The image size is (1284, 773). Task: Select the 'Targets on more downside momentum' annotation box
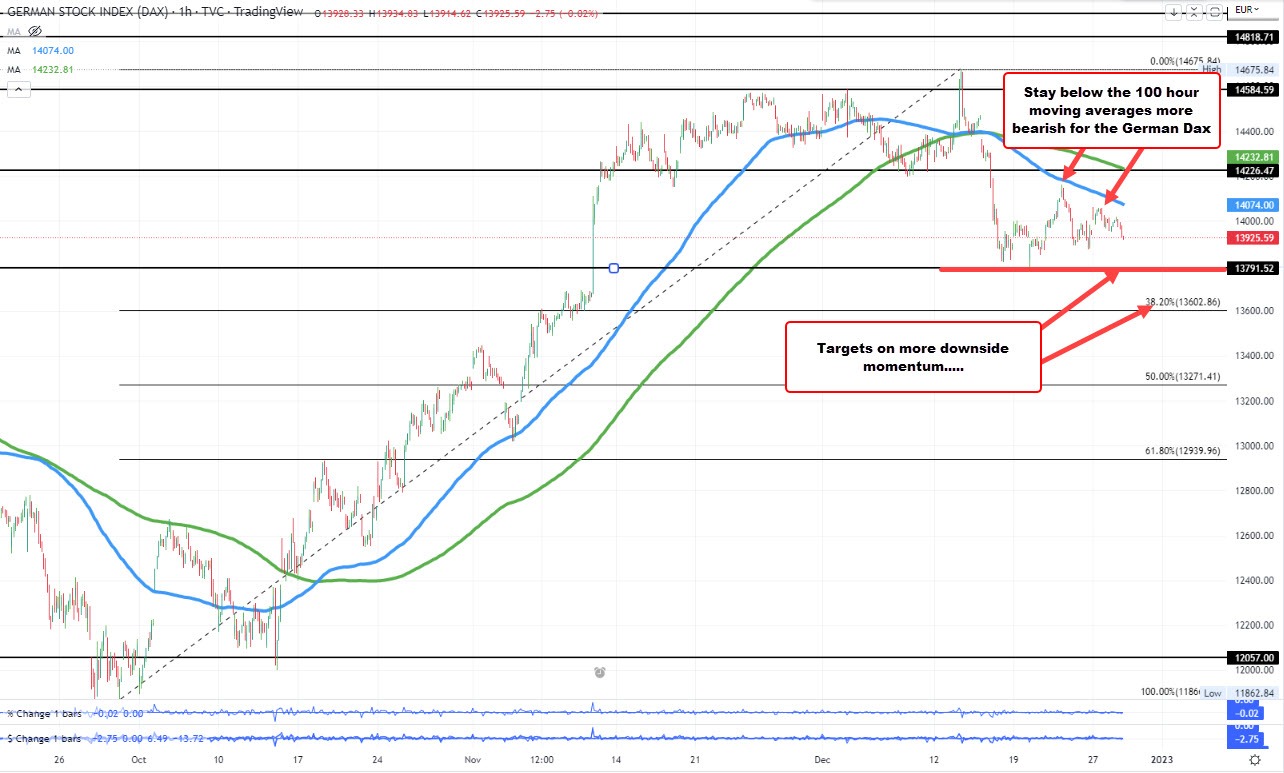(x=913, y=357)
